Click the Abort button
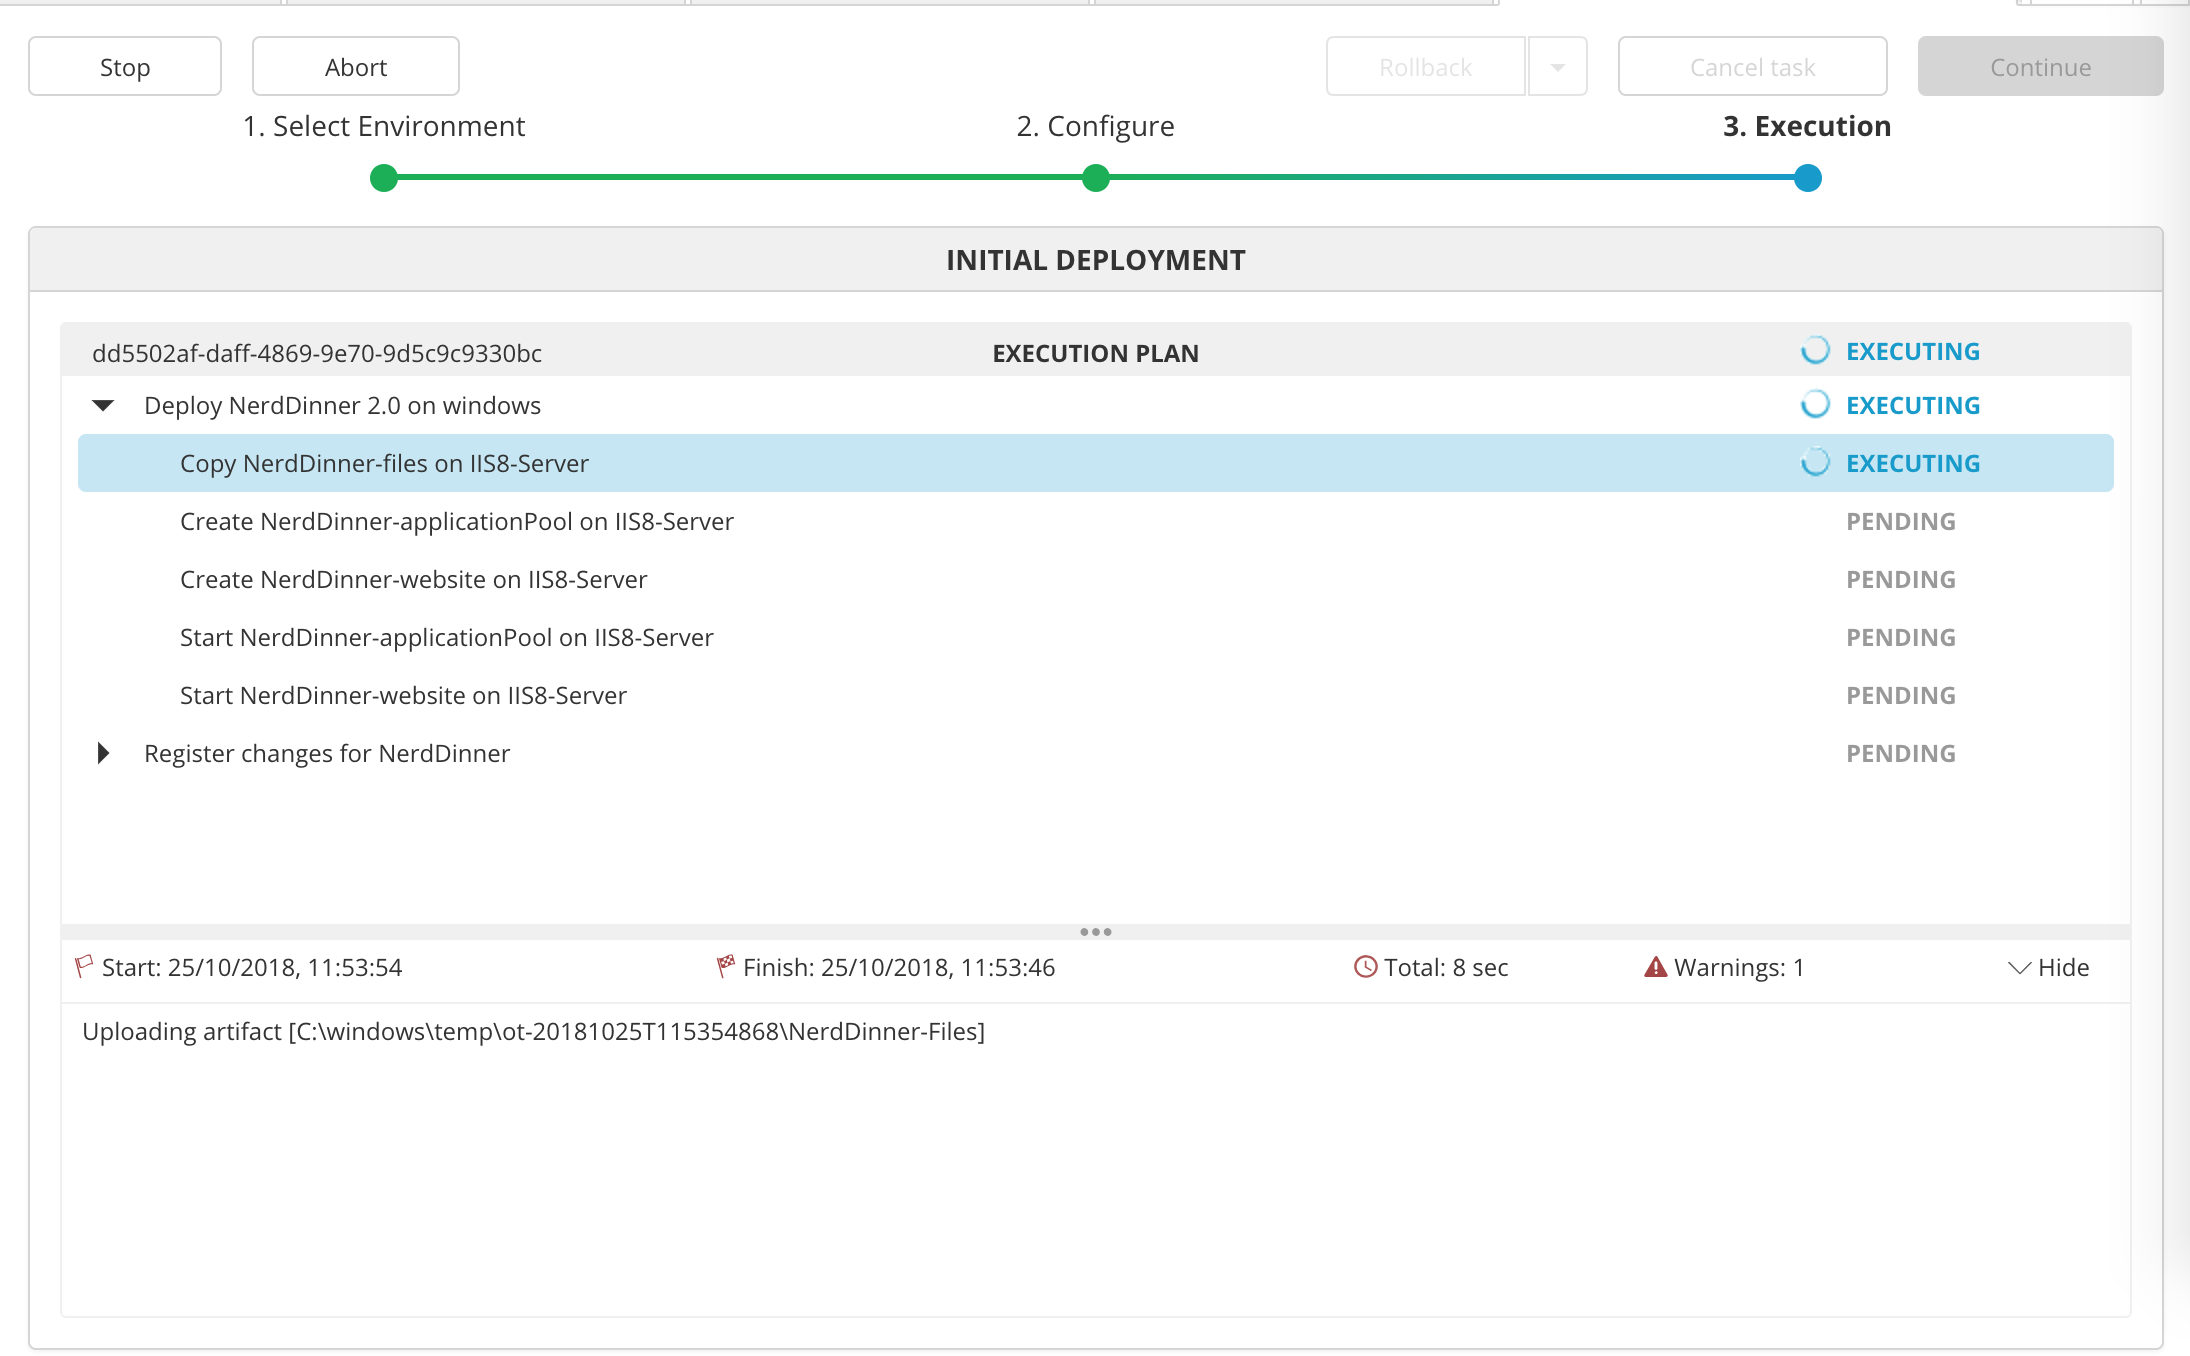This screenshot has width=2190, height=1356. point(355,66)
